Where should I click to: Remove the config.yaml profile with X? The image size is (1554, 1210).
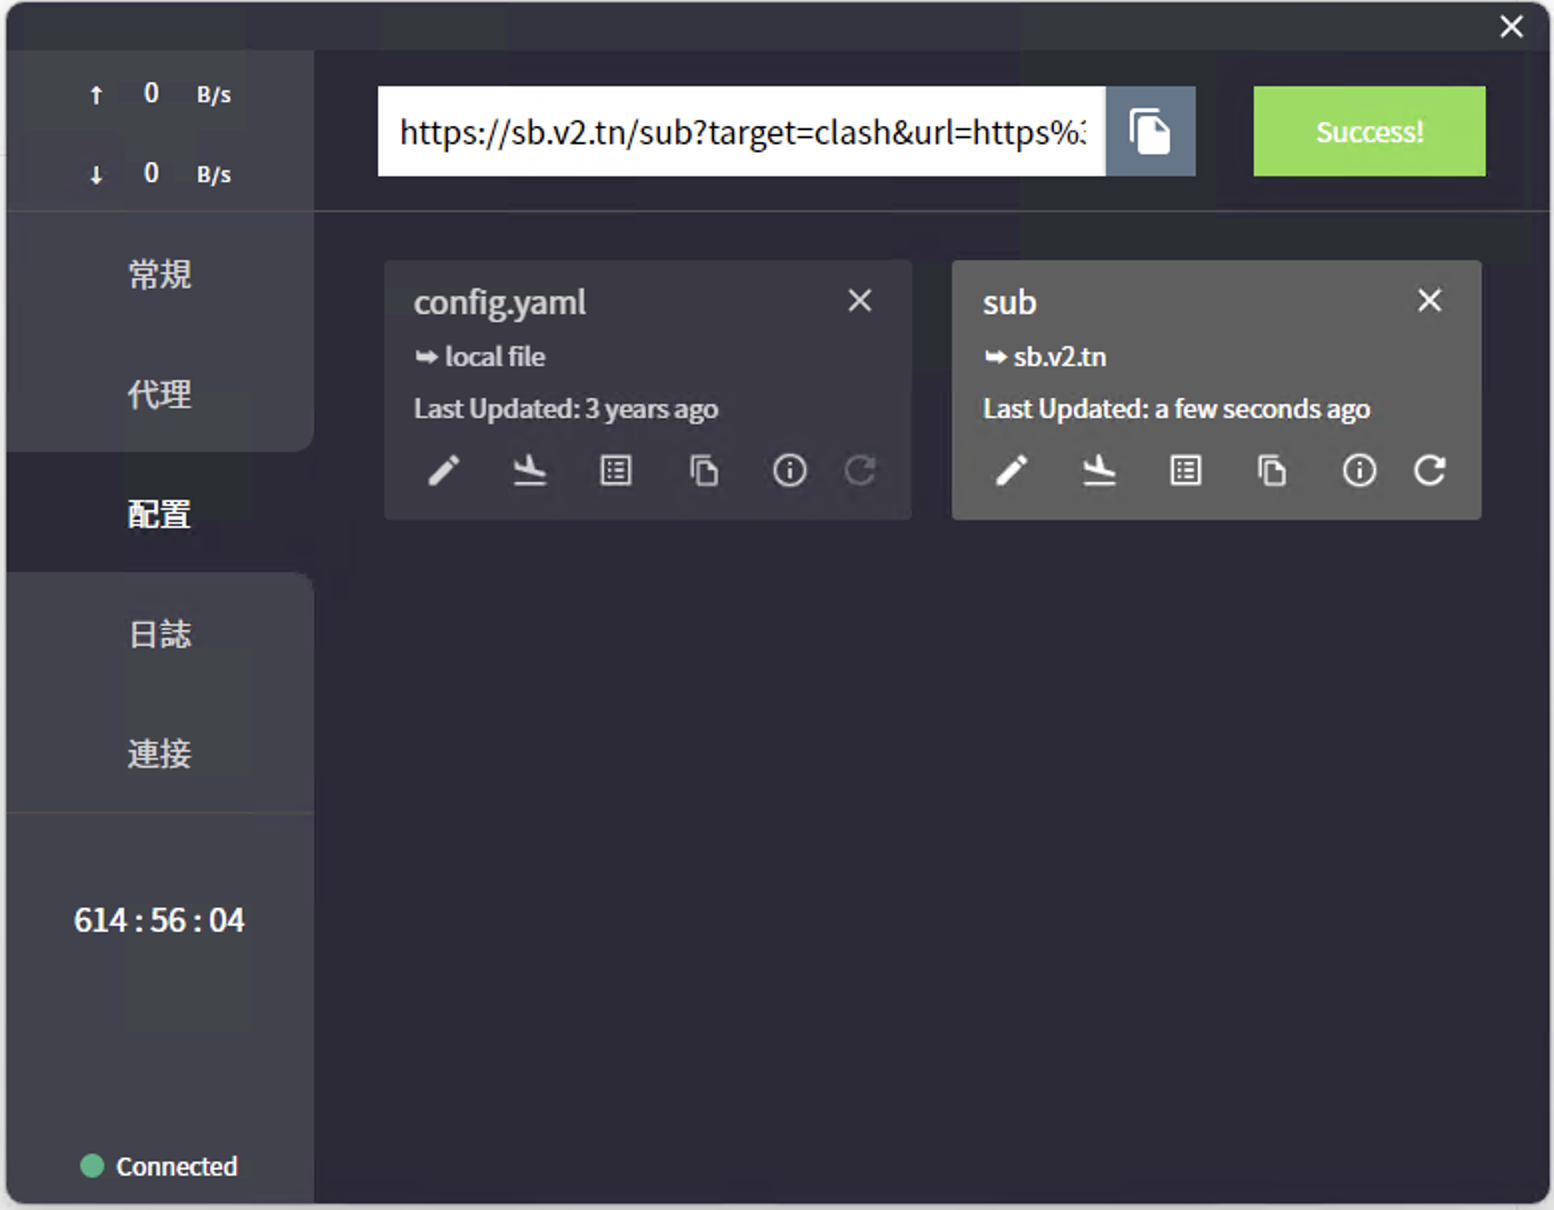pyautogui.click(x=860, y=301)
